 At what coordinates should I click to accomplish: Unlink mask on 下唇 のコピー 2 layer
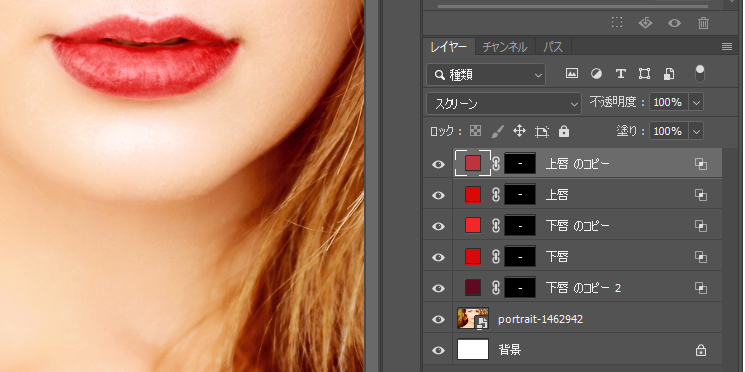pyautogui.click(x=496, y=288)
